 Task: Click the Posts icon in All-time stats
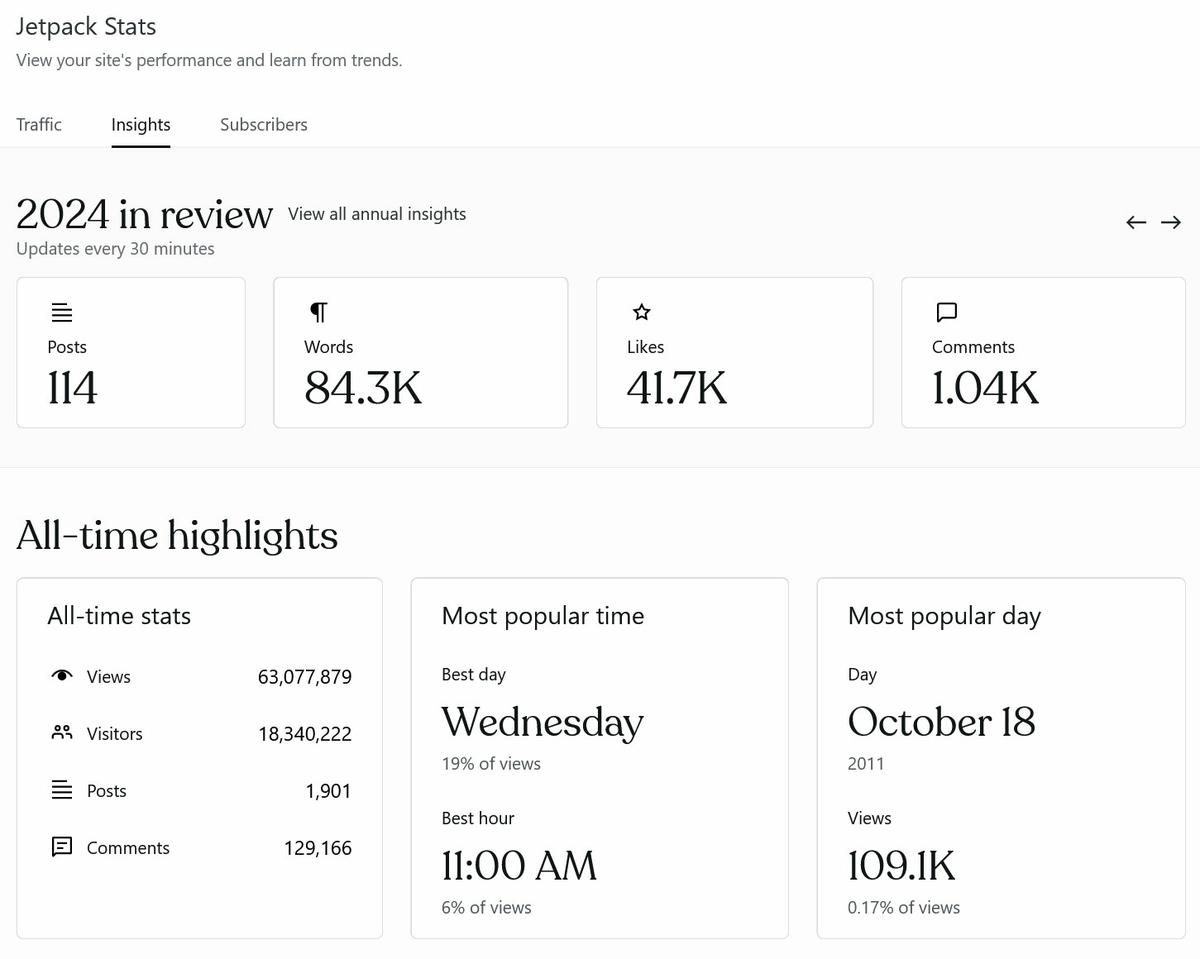click(x=61, y=790)
